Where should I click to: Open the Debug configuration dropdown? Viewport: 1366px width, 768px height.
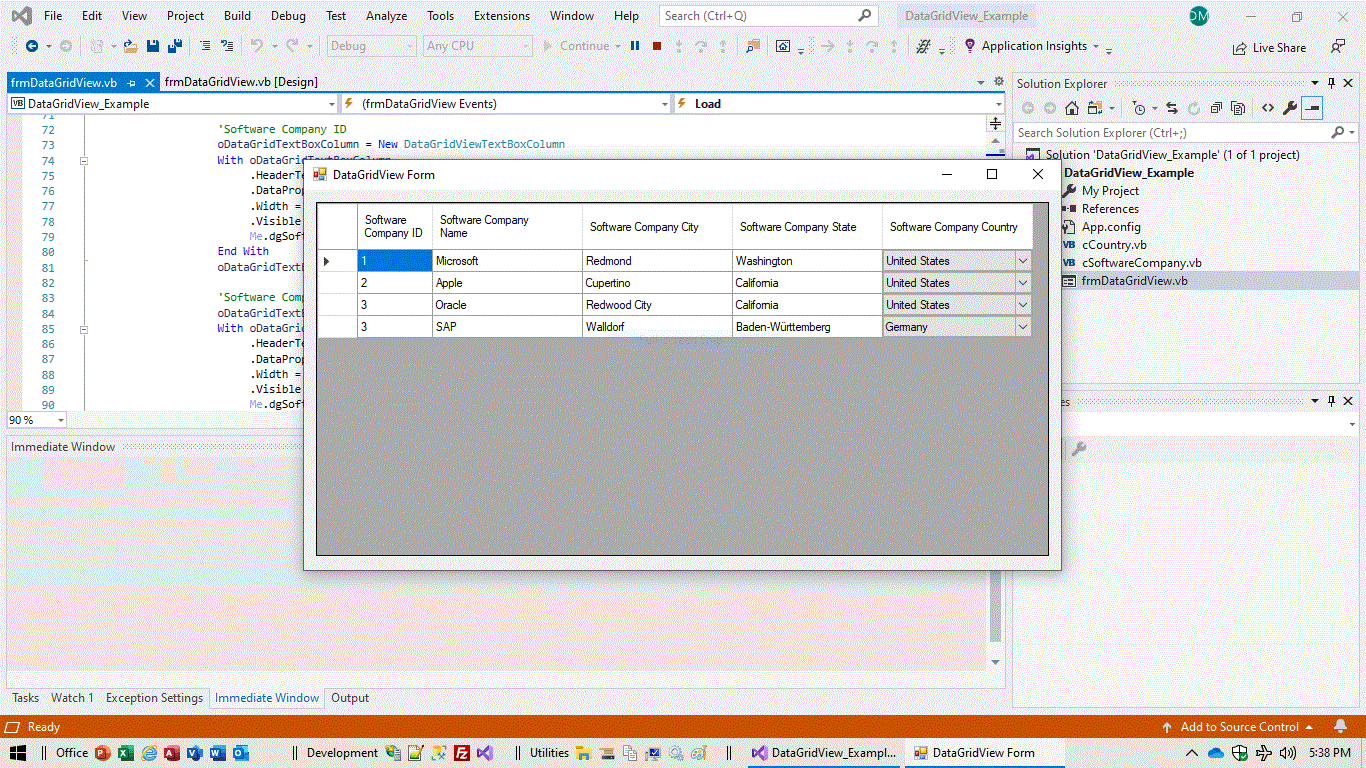(x=370, y=46)
